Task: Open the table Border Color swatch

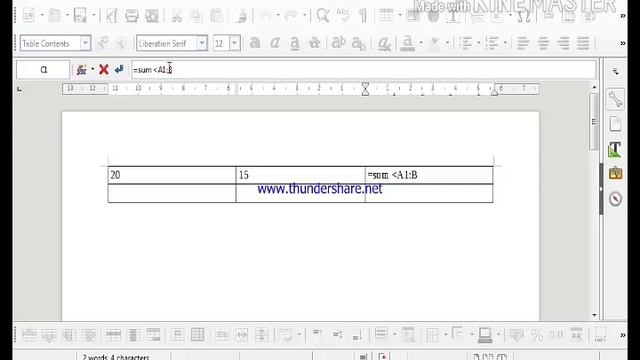Action: point(485,335)
